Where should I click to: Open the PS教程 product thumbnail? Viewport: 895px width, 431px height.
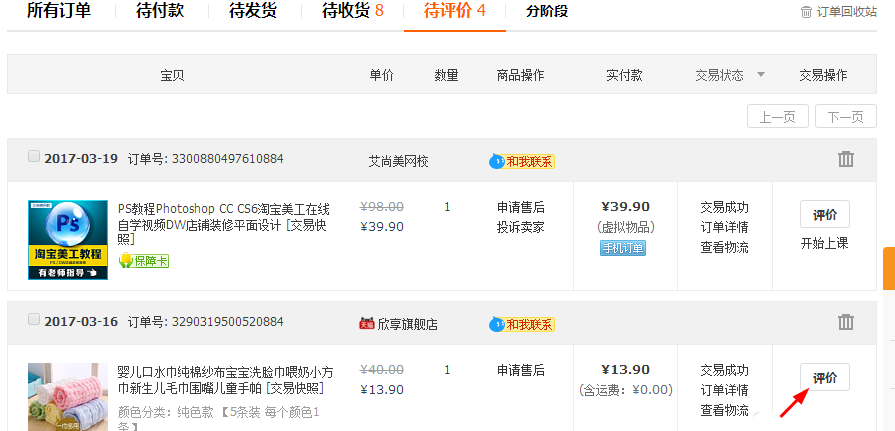coord(68,240)
